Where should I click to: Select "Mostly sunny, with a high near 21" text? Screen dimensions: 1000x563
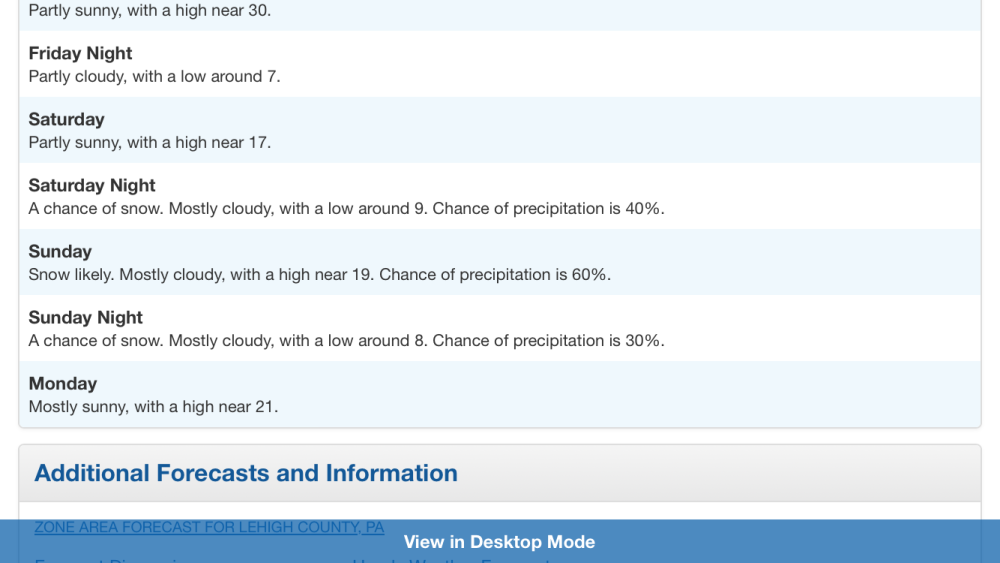(153, 407)
